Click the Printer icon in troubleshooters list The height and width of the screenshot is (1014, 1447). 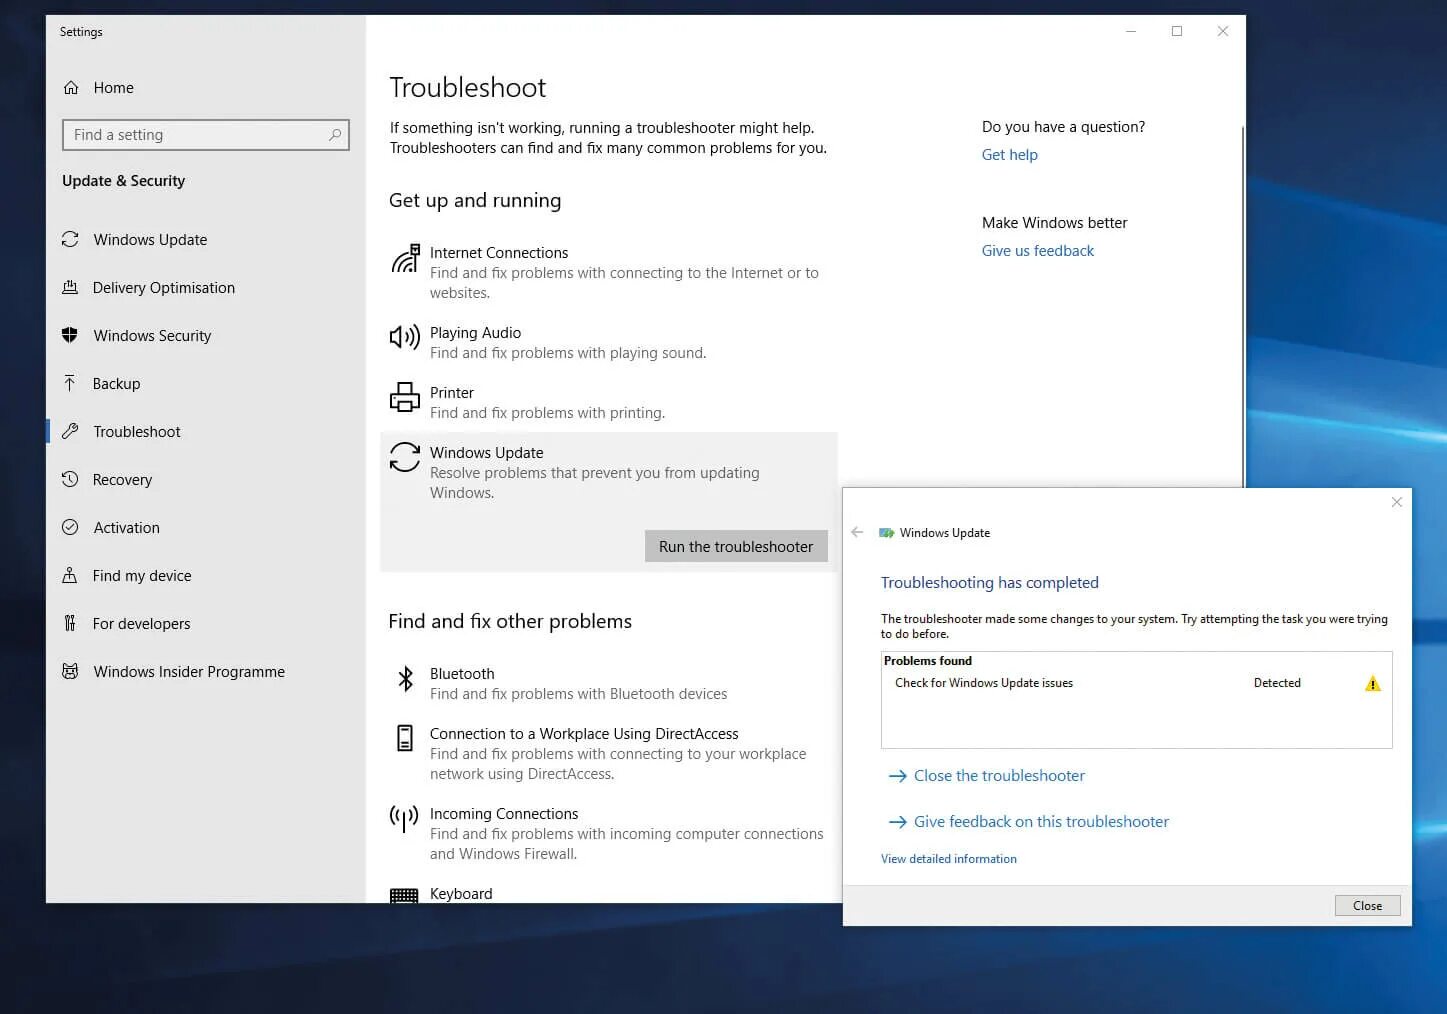(405, 397)
